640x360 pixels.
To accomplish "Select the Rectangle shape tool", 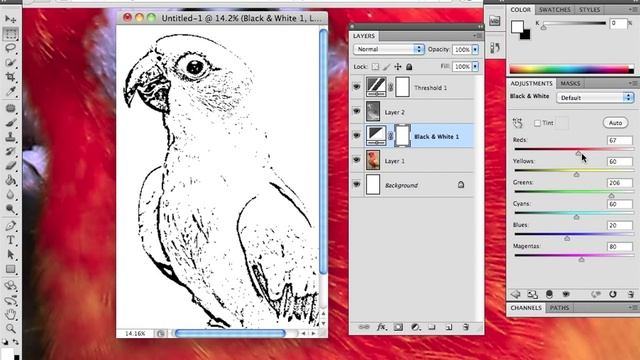I will [11, 269].
